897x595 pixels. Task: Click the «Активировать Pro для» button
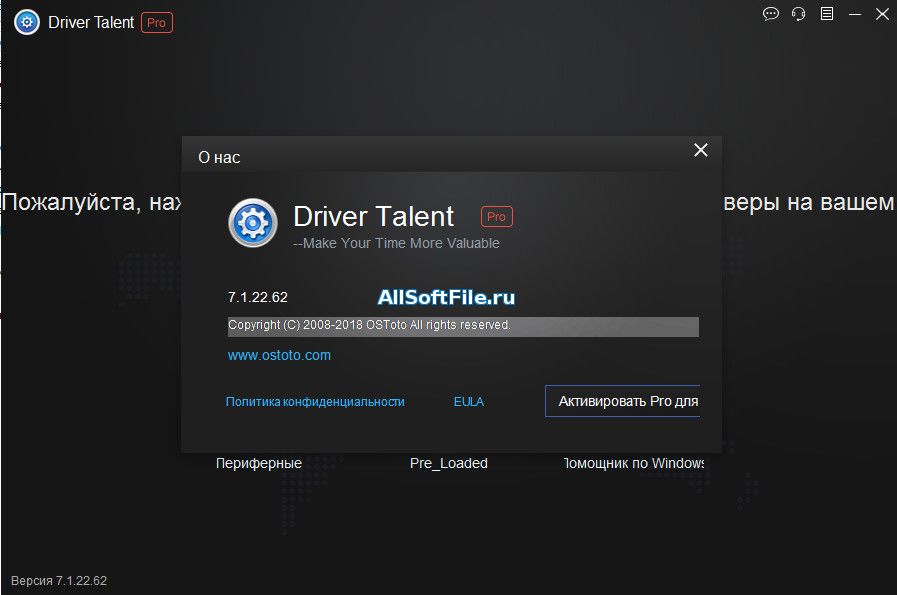pos(622,401)
